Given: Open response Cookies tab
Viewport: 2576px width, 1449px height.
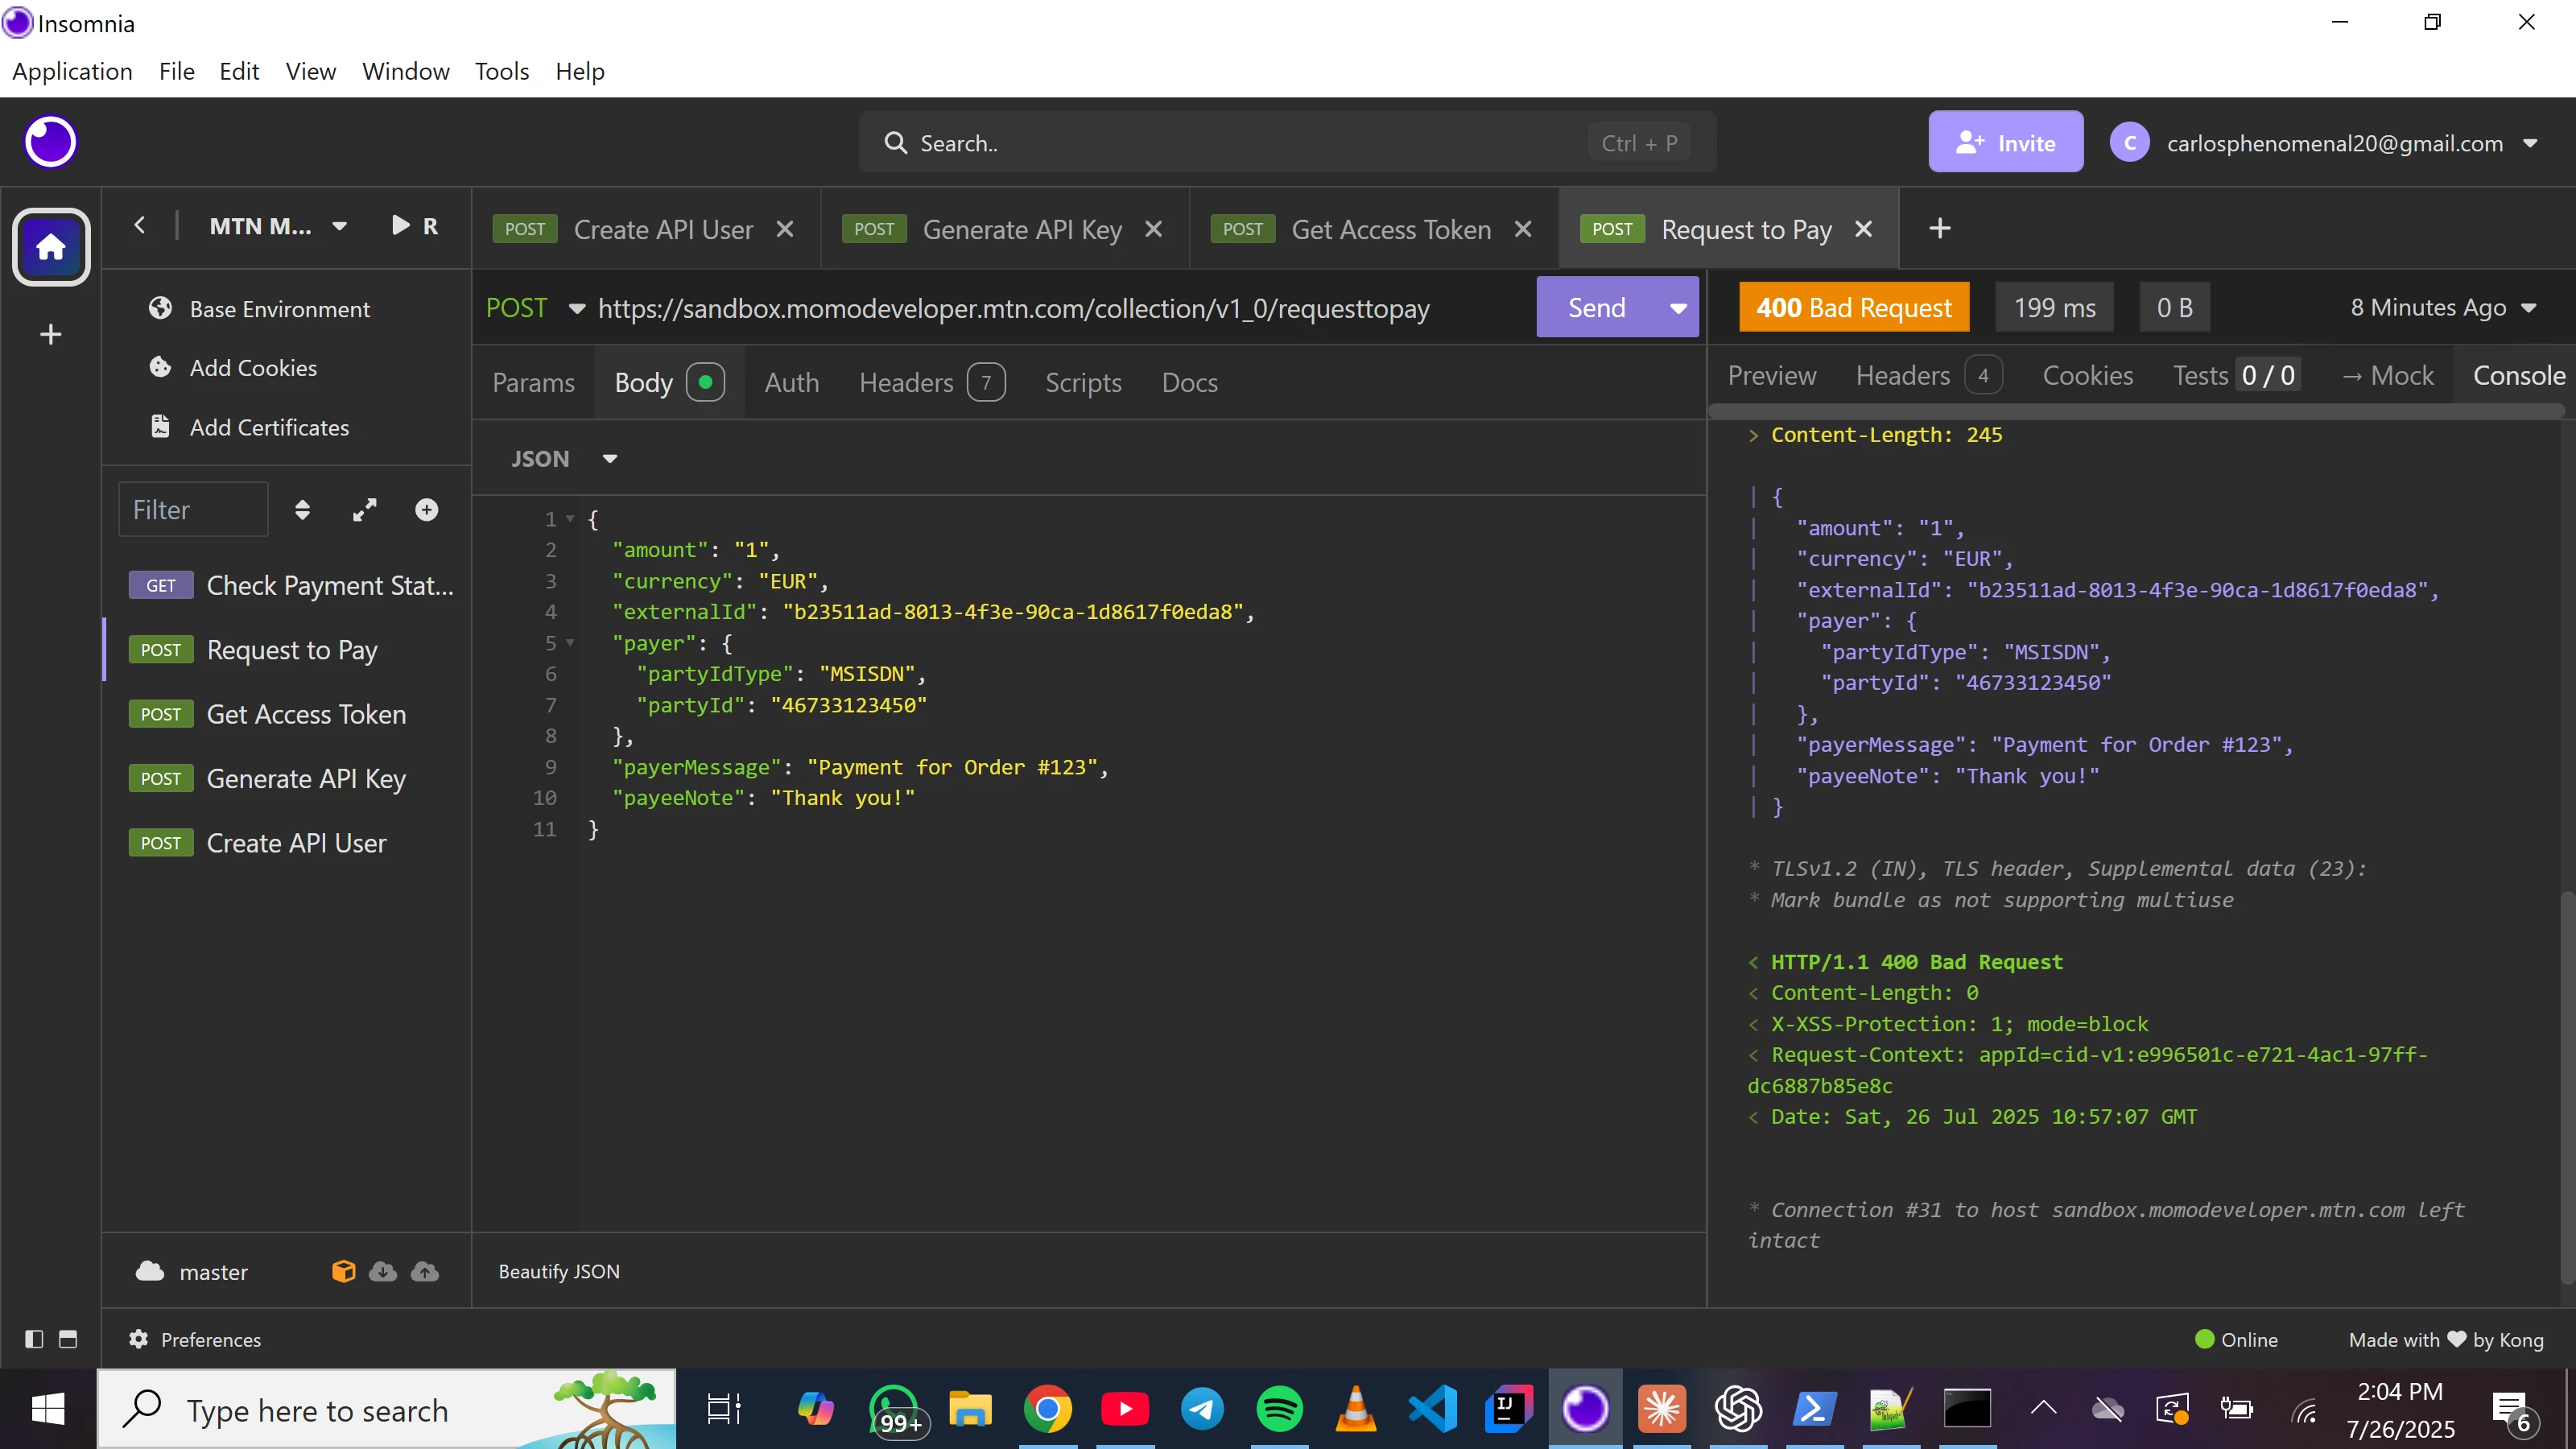Looking at the screenshot, I should point(2087,375).
